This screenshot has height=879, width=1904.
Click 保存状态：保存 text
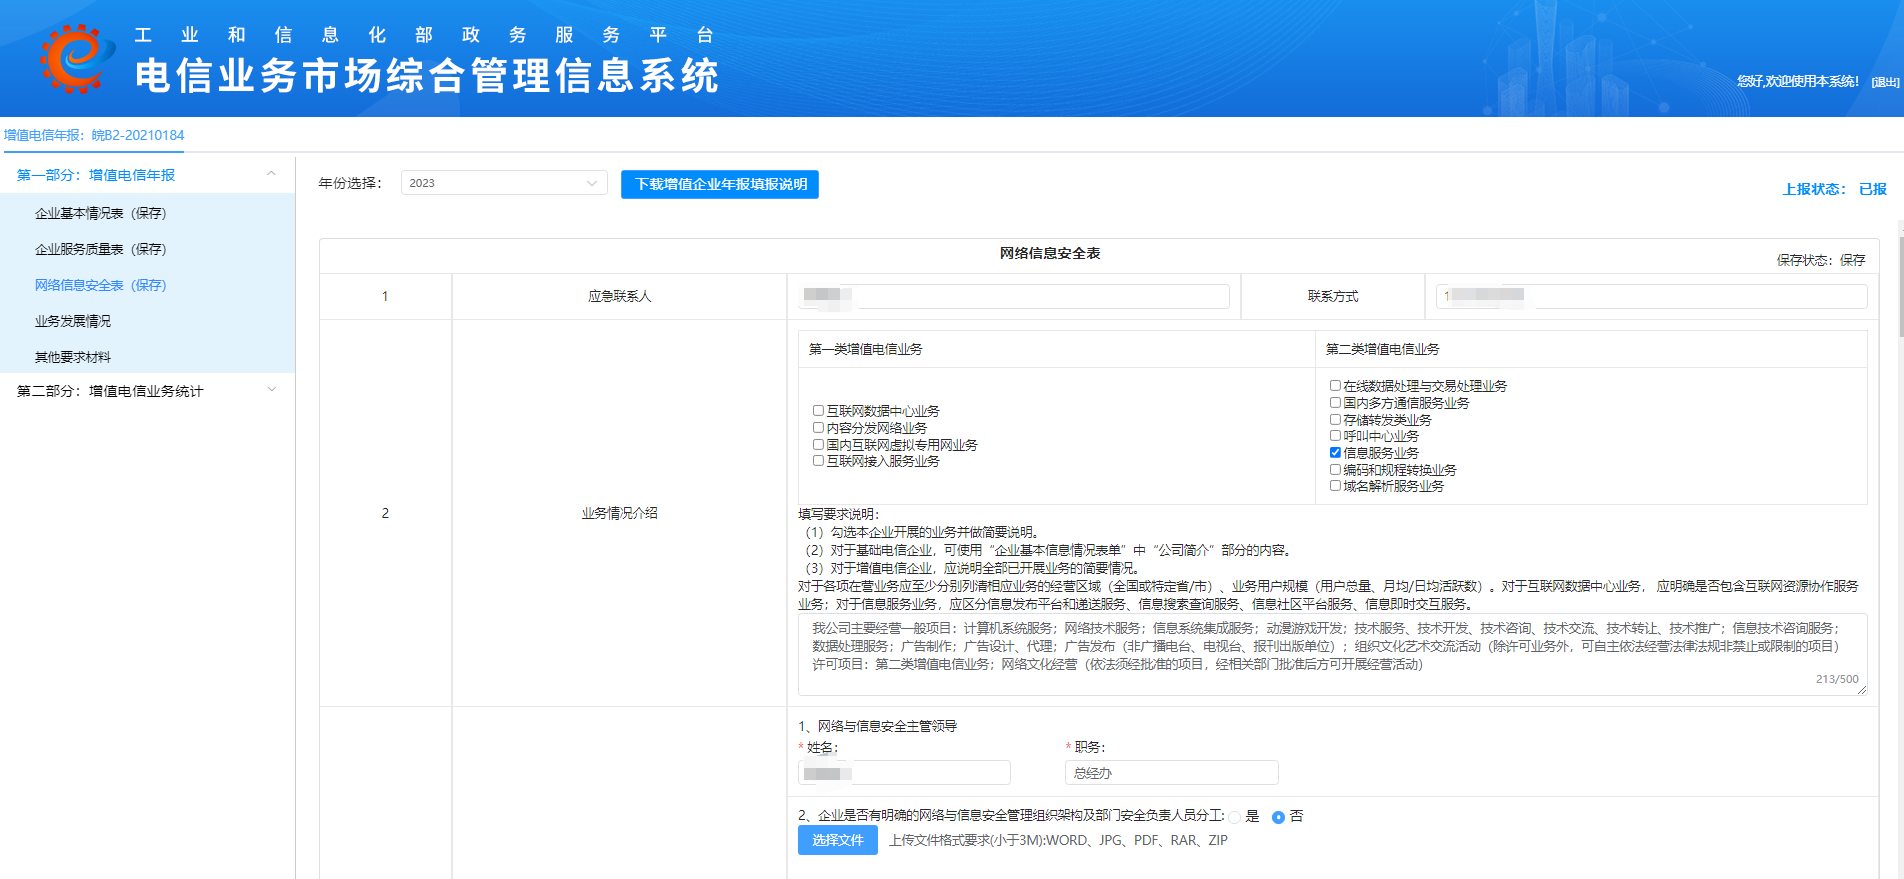(x=1821, y=260)
